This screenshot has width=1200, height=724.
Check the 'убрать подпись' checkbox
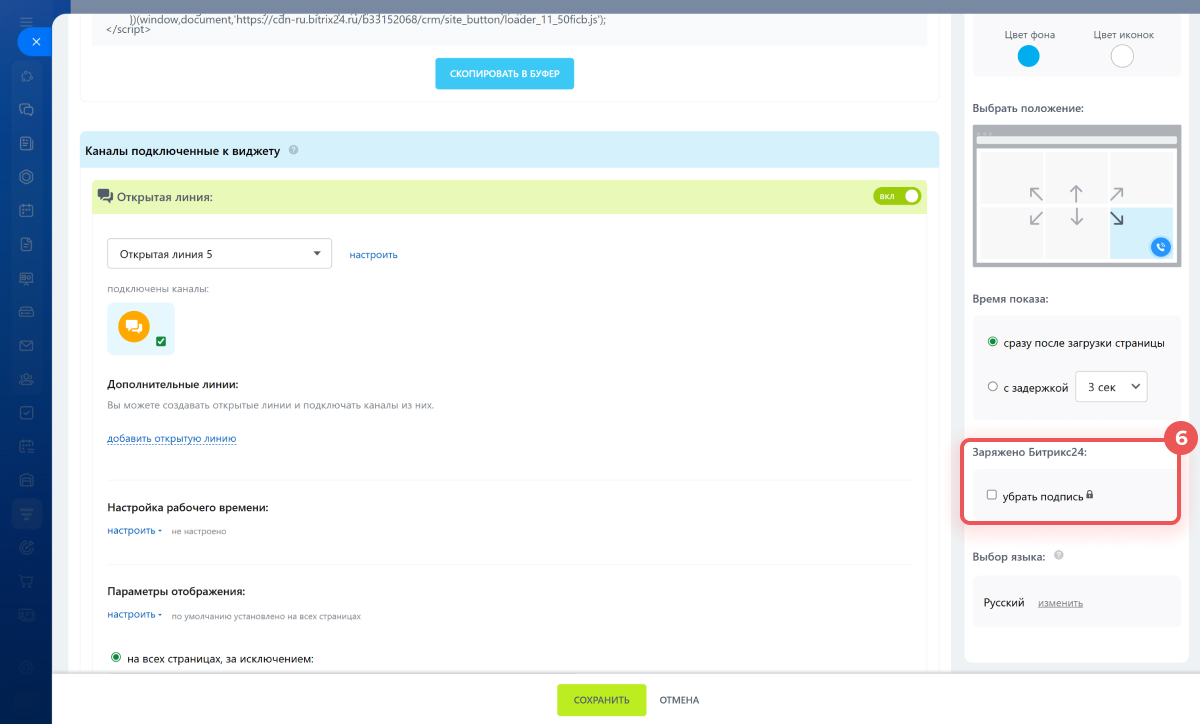tap(992, 495)
